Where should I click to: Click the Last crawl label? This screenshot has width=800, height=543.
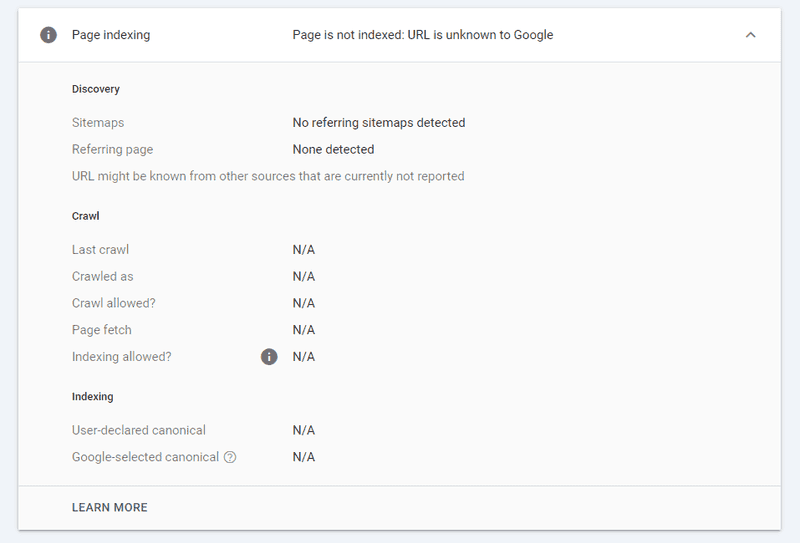tap(101, 250)
